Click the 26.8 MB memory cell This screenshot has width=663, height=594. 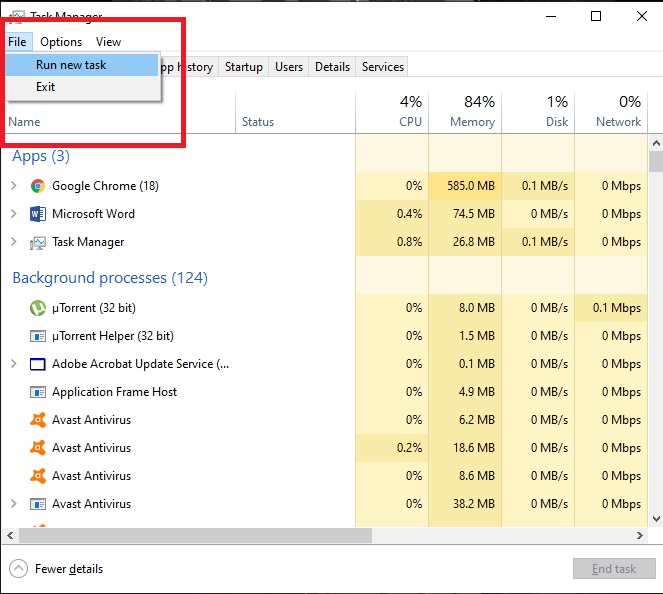pyautogui.click(x=465, y=241)
